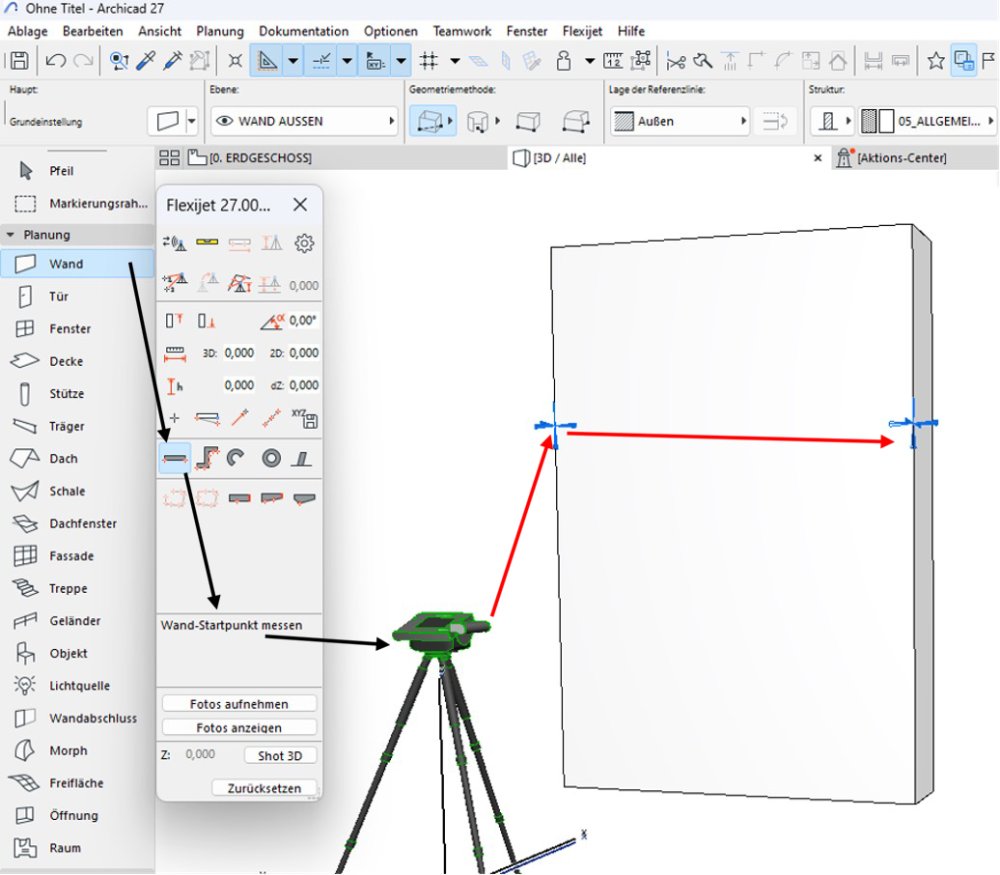Select the Wand tool in toolbox
This screenshot has width=1000, height=875.
77,263
